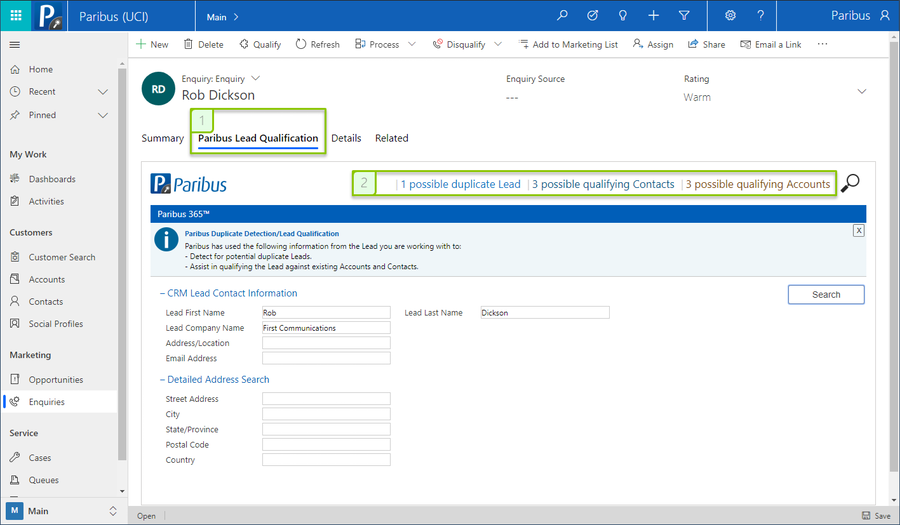Open the app launcher waffle icon
The image size is (900, 525).
pos(16,15)
